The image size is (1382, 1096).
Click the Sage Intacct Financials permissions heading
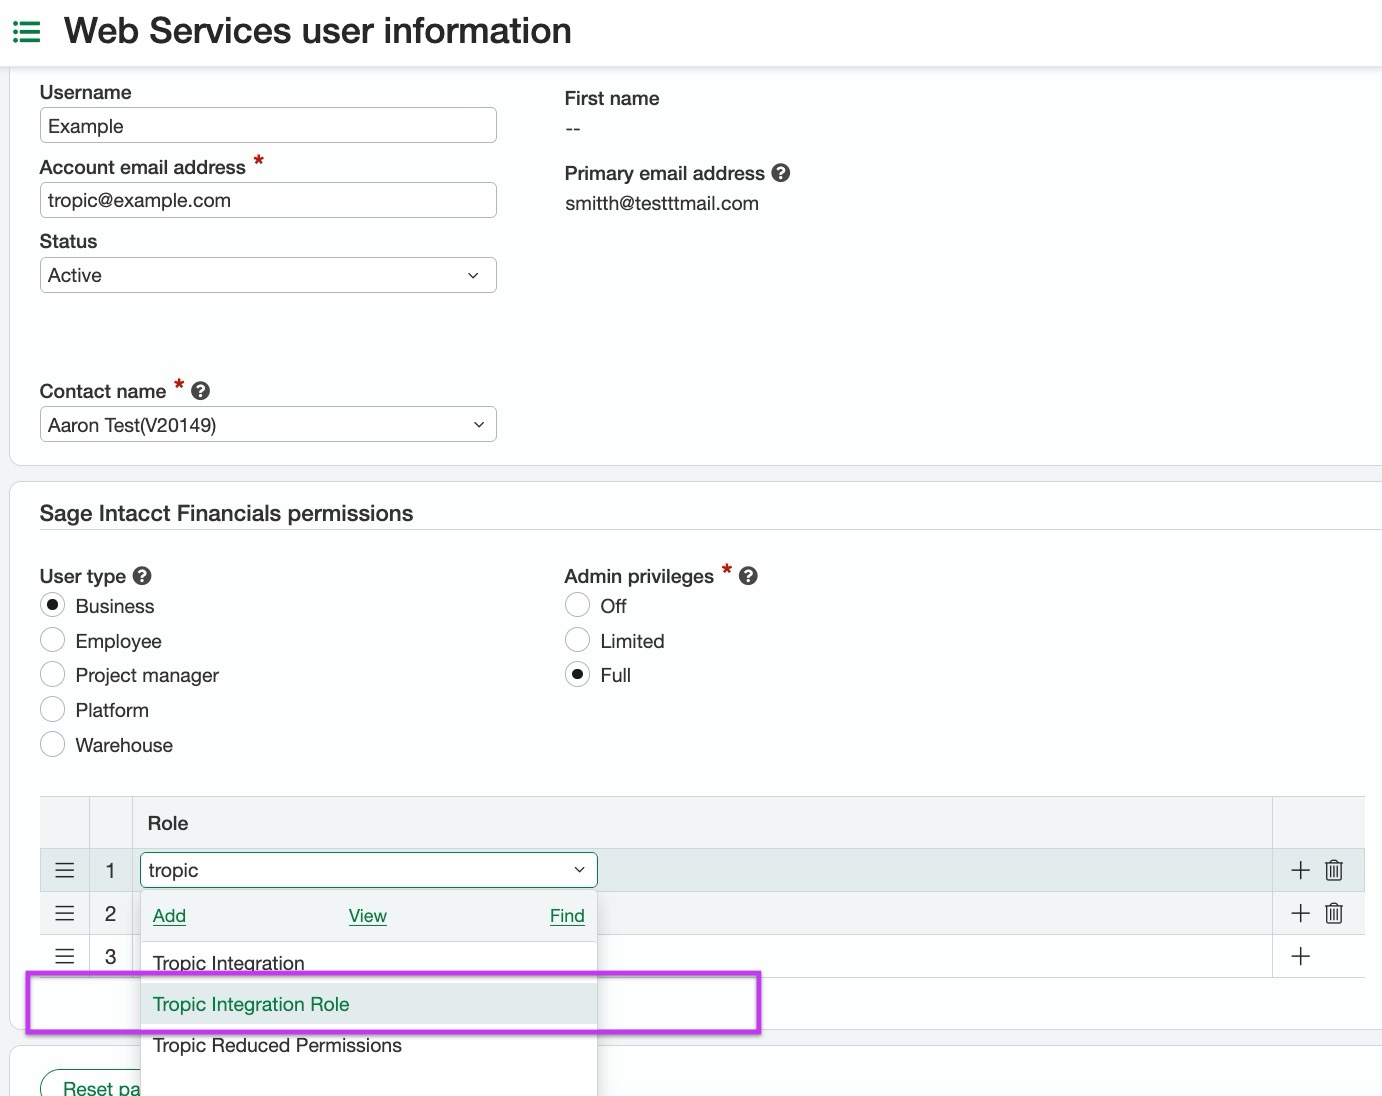coord(226,513)
